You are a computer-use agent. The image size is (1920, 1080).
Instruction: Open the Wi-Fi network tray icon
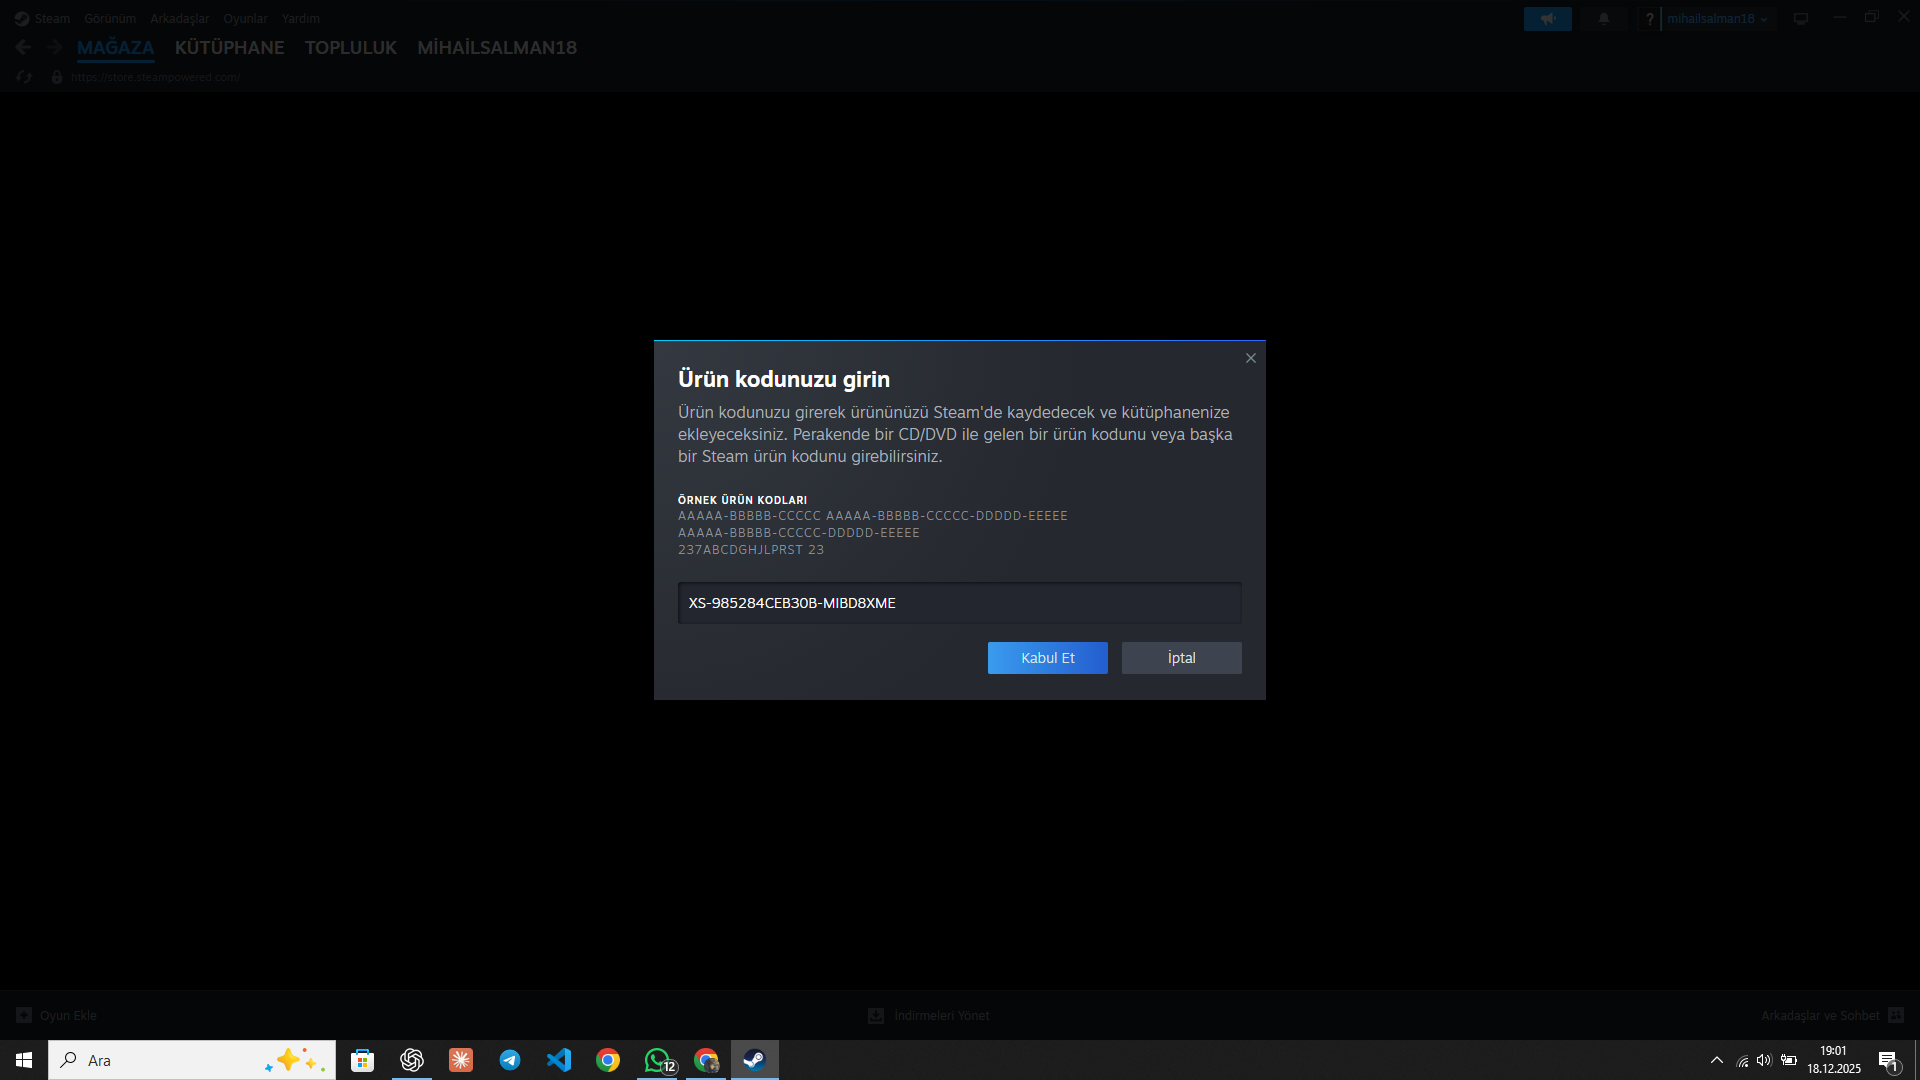click(x=1742, y=1060)
